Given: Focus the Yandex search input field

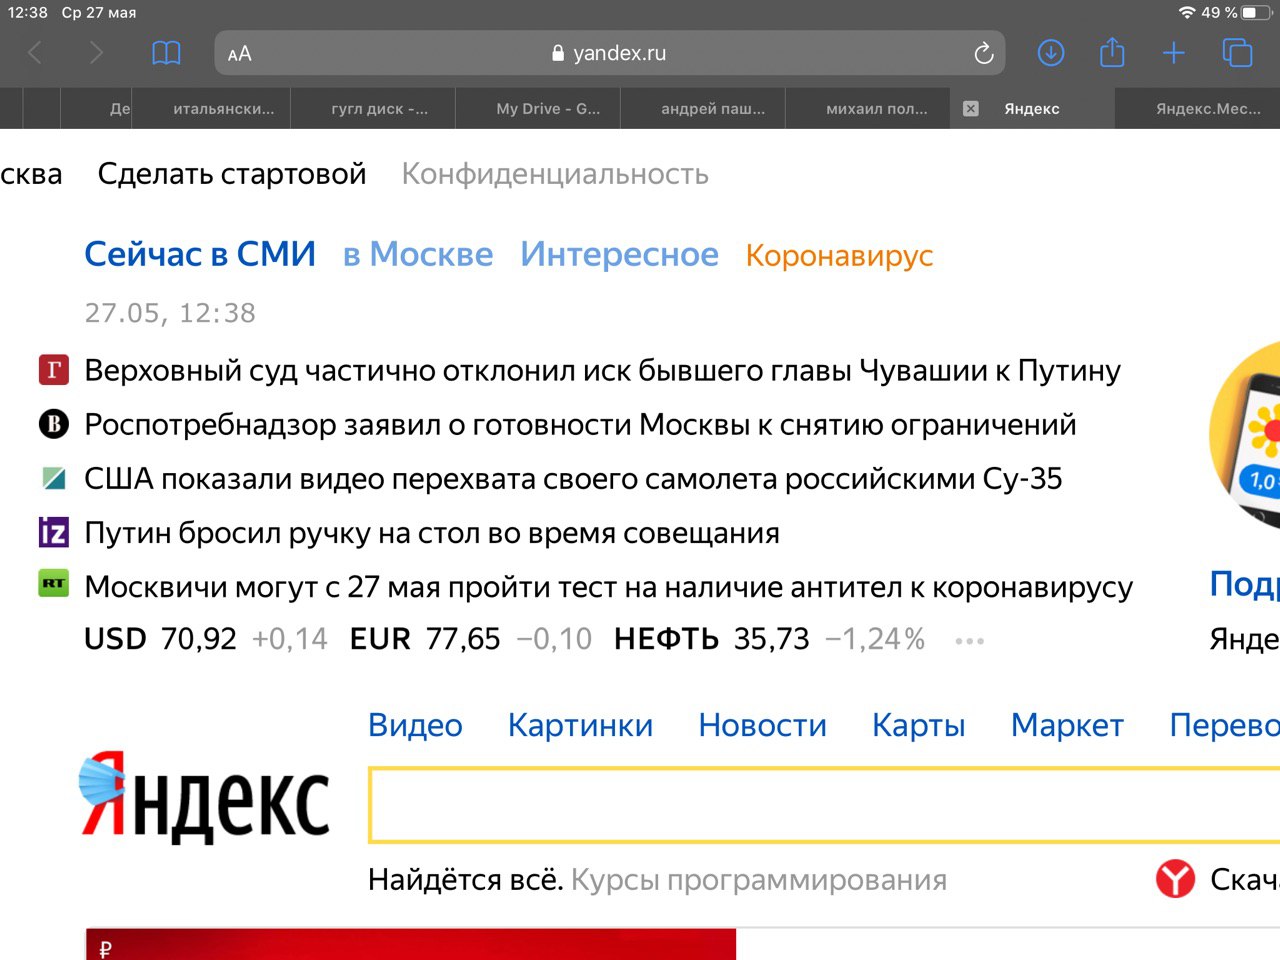Looking at the screenshot, I should click(x=824, y=805).
